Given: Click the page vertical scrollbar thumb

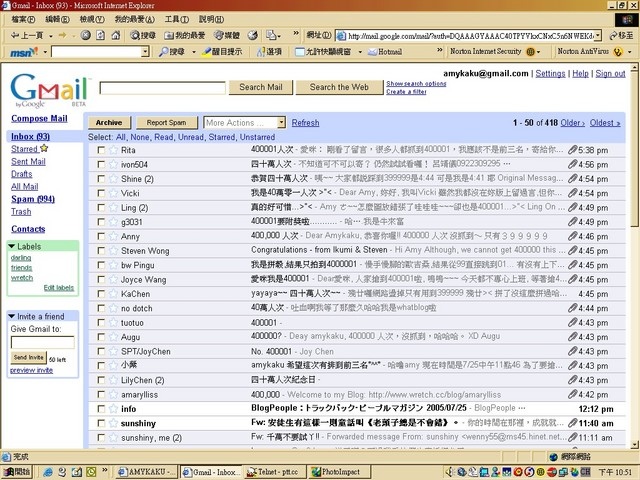Looking at the screenshot, I should [x=635, y=149].
